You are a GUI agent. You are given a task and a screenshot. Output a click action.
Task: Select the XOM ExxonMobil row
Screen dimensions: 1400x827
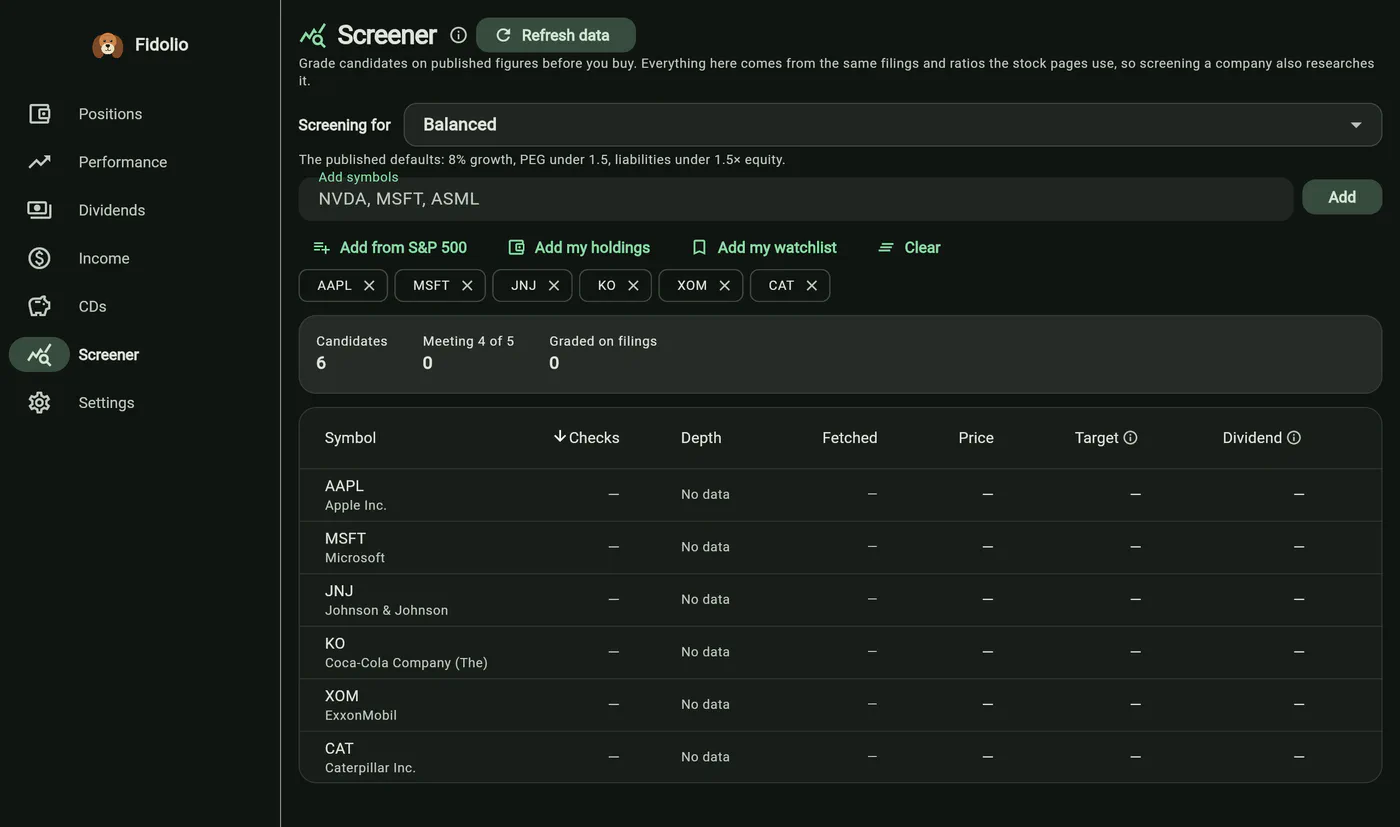click(840, 705)
